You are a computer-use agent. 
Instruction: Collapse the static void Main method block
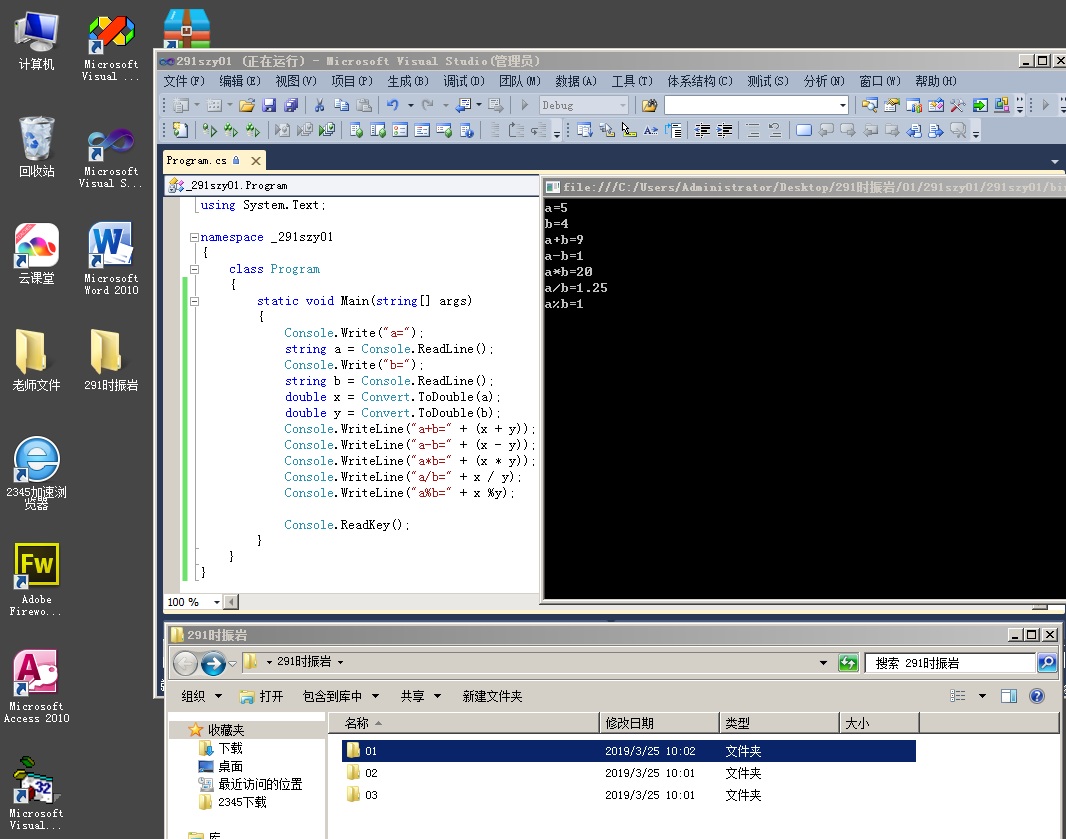194,301
